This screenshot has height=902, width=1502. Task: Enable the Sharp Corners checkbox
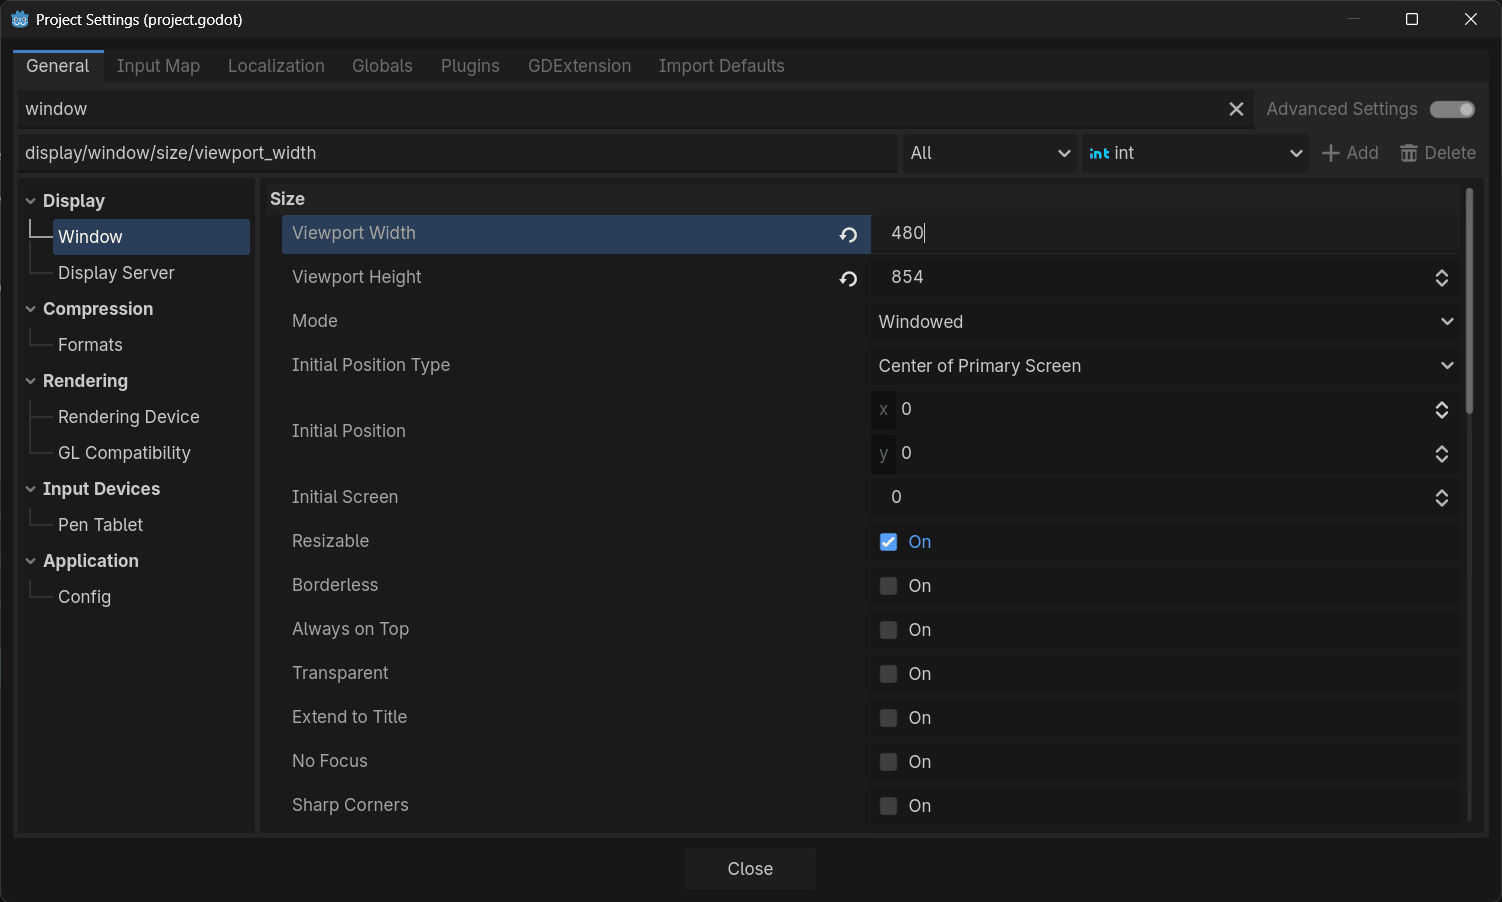(888, 806)
